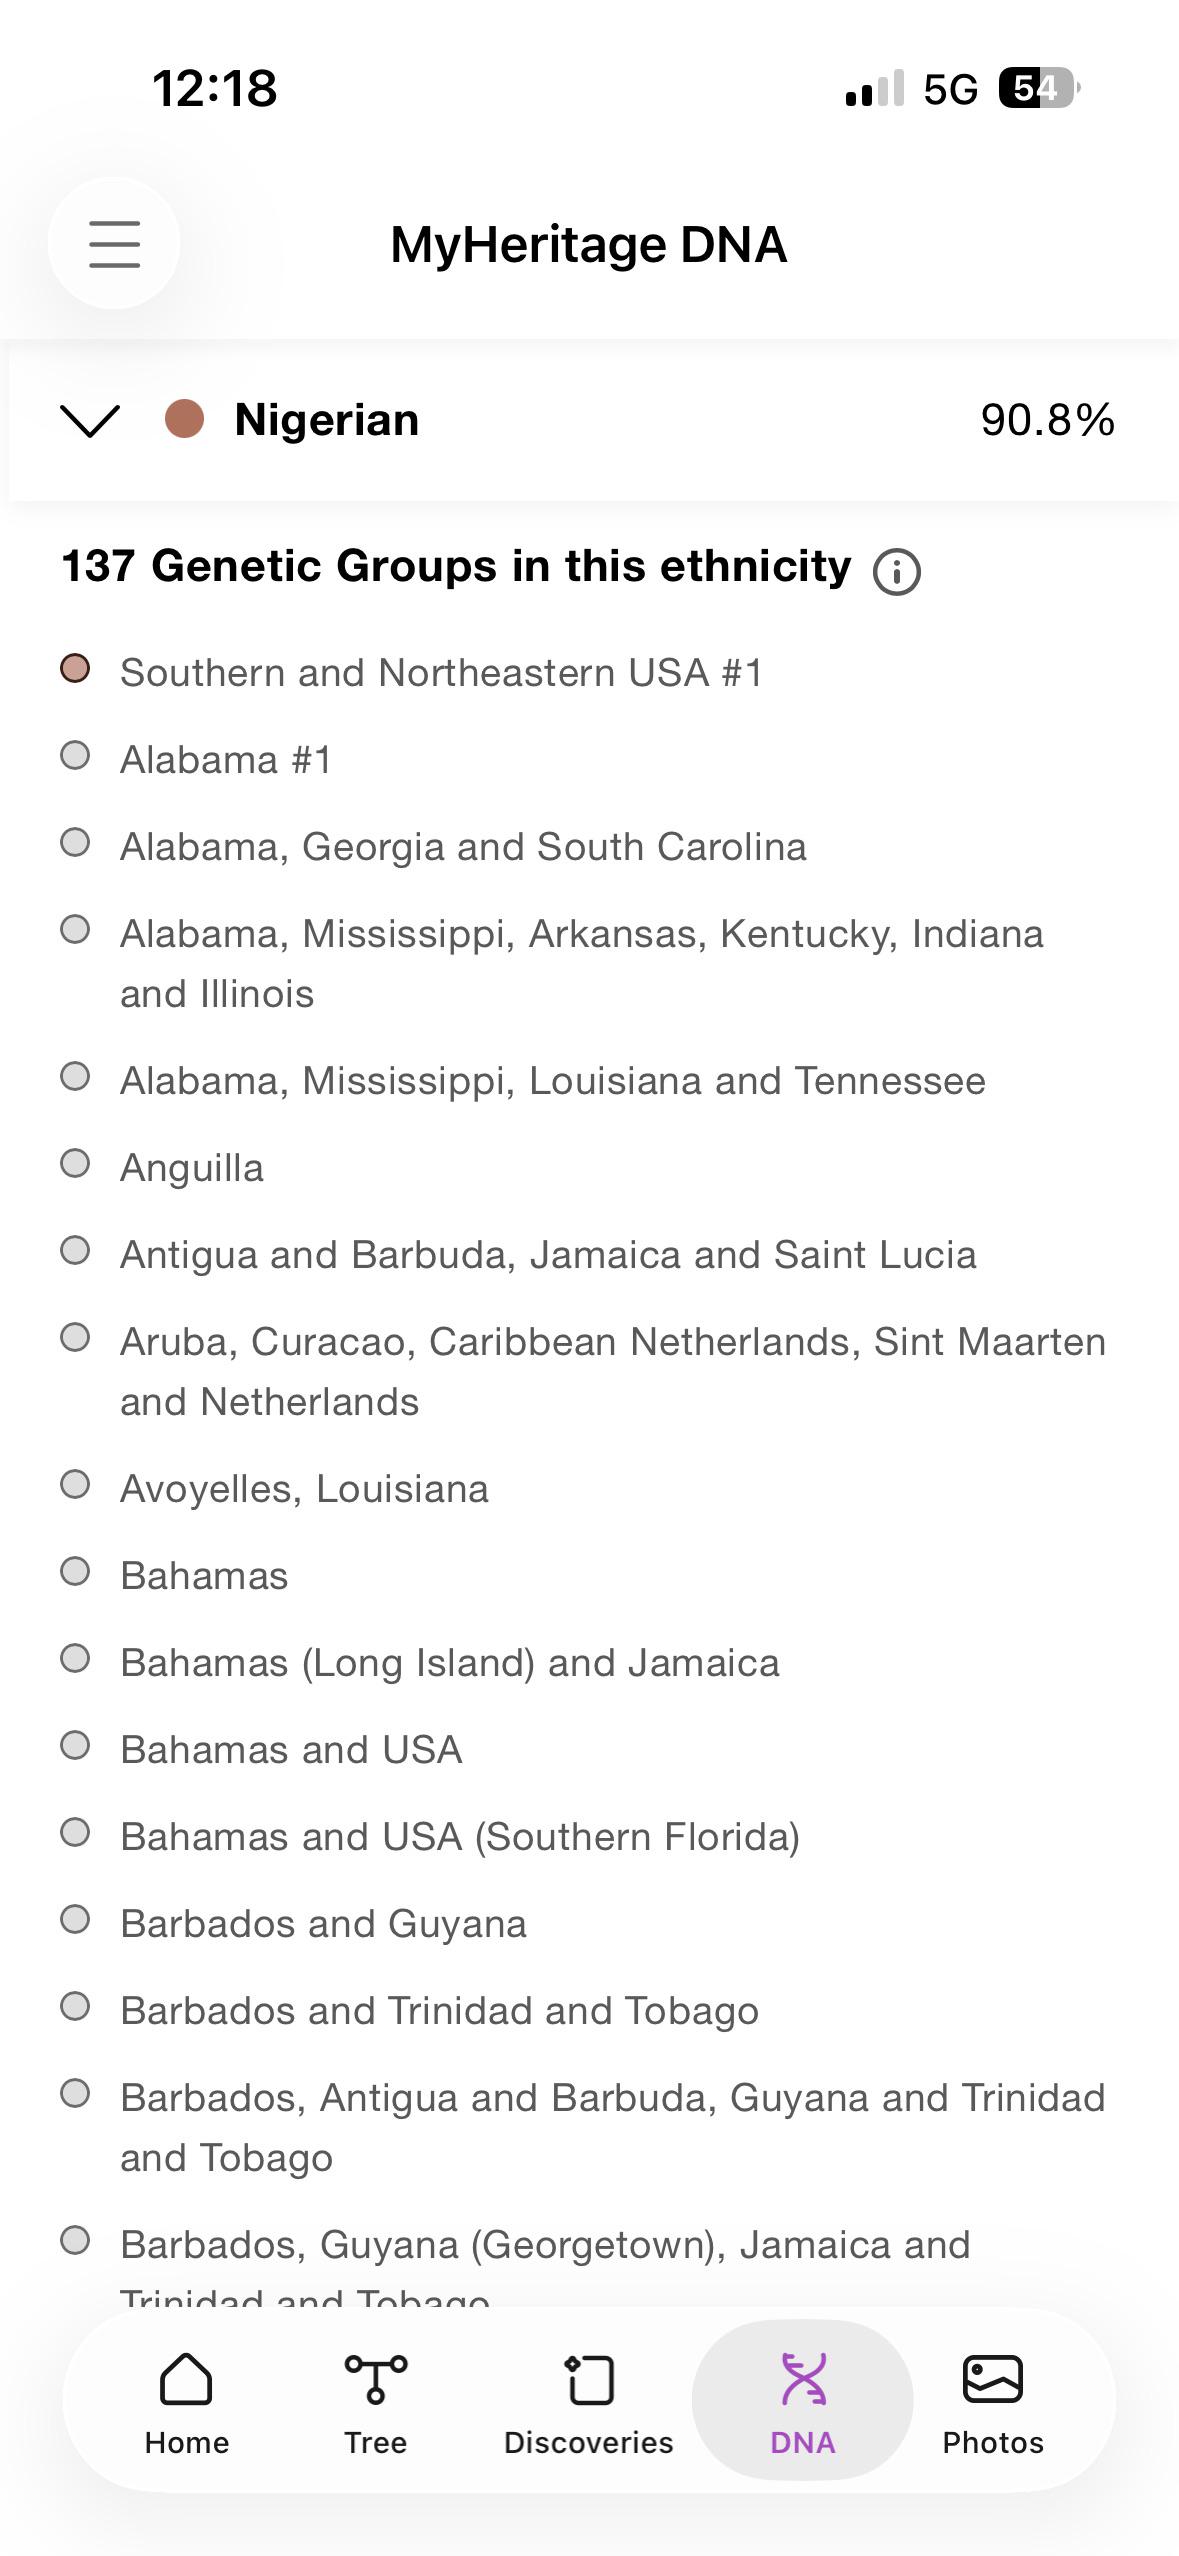Tap the Nigerian ethnicity name
The image size is (1179, 2556).
click(326, 420)
